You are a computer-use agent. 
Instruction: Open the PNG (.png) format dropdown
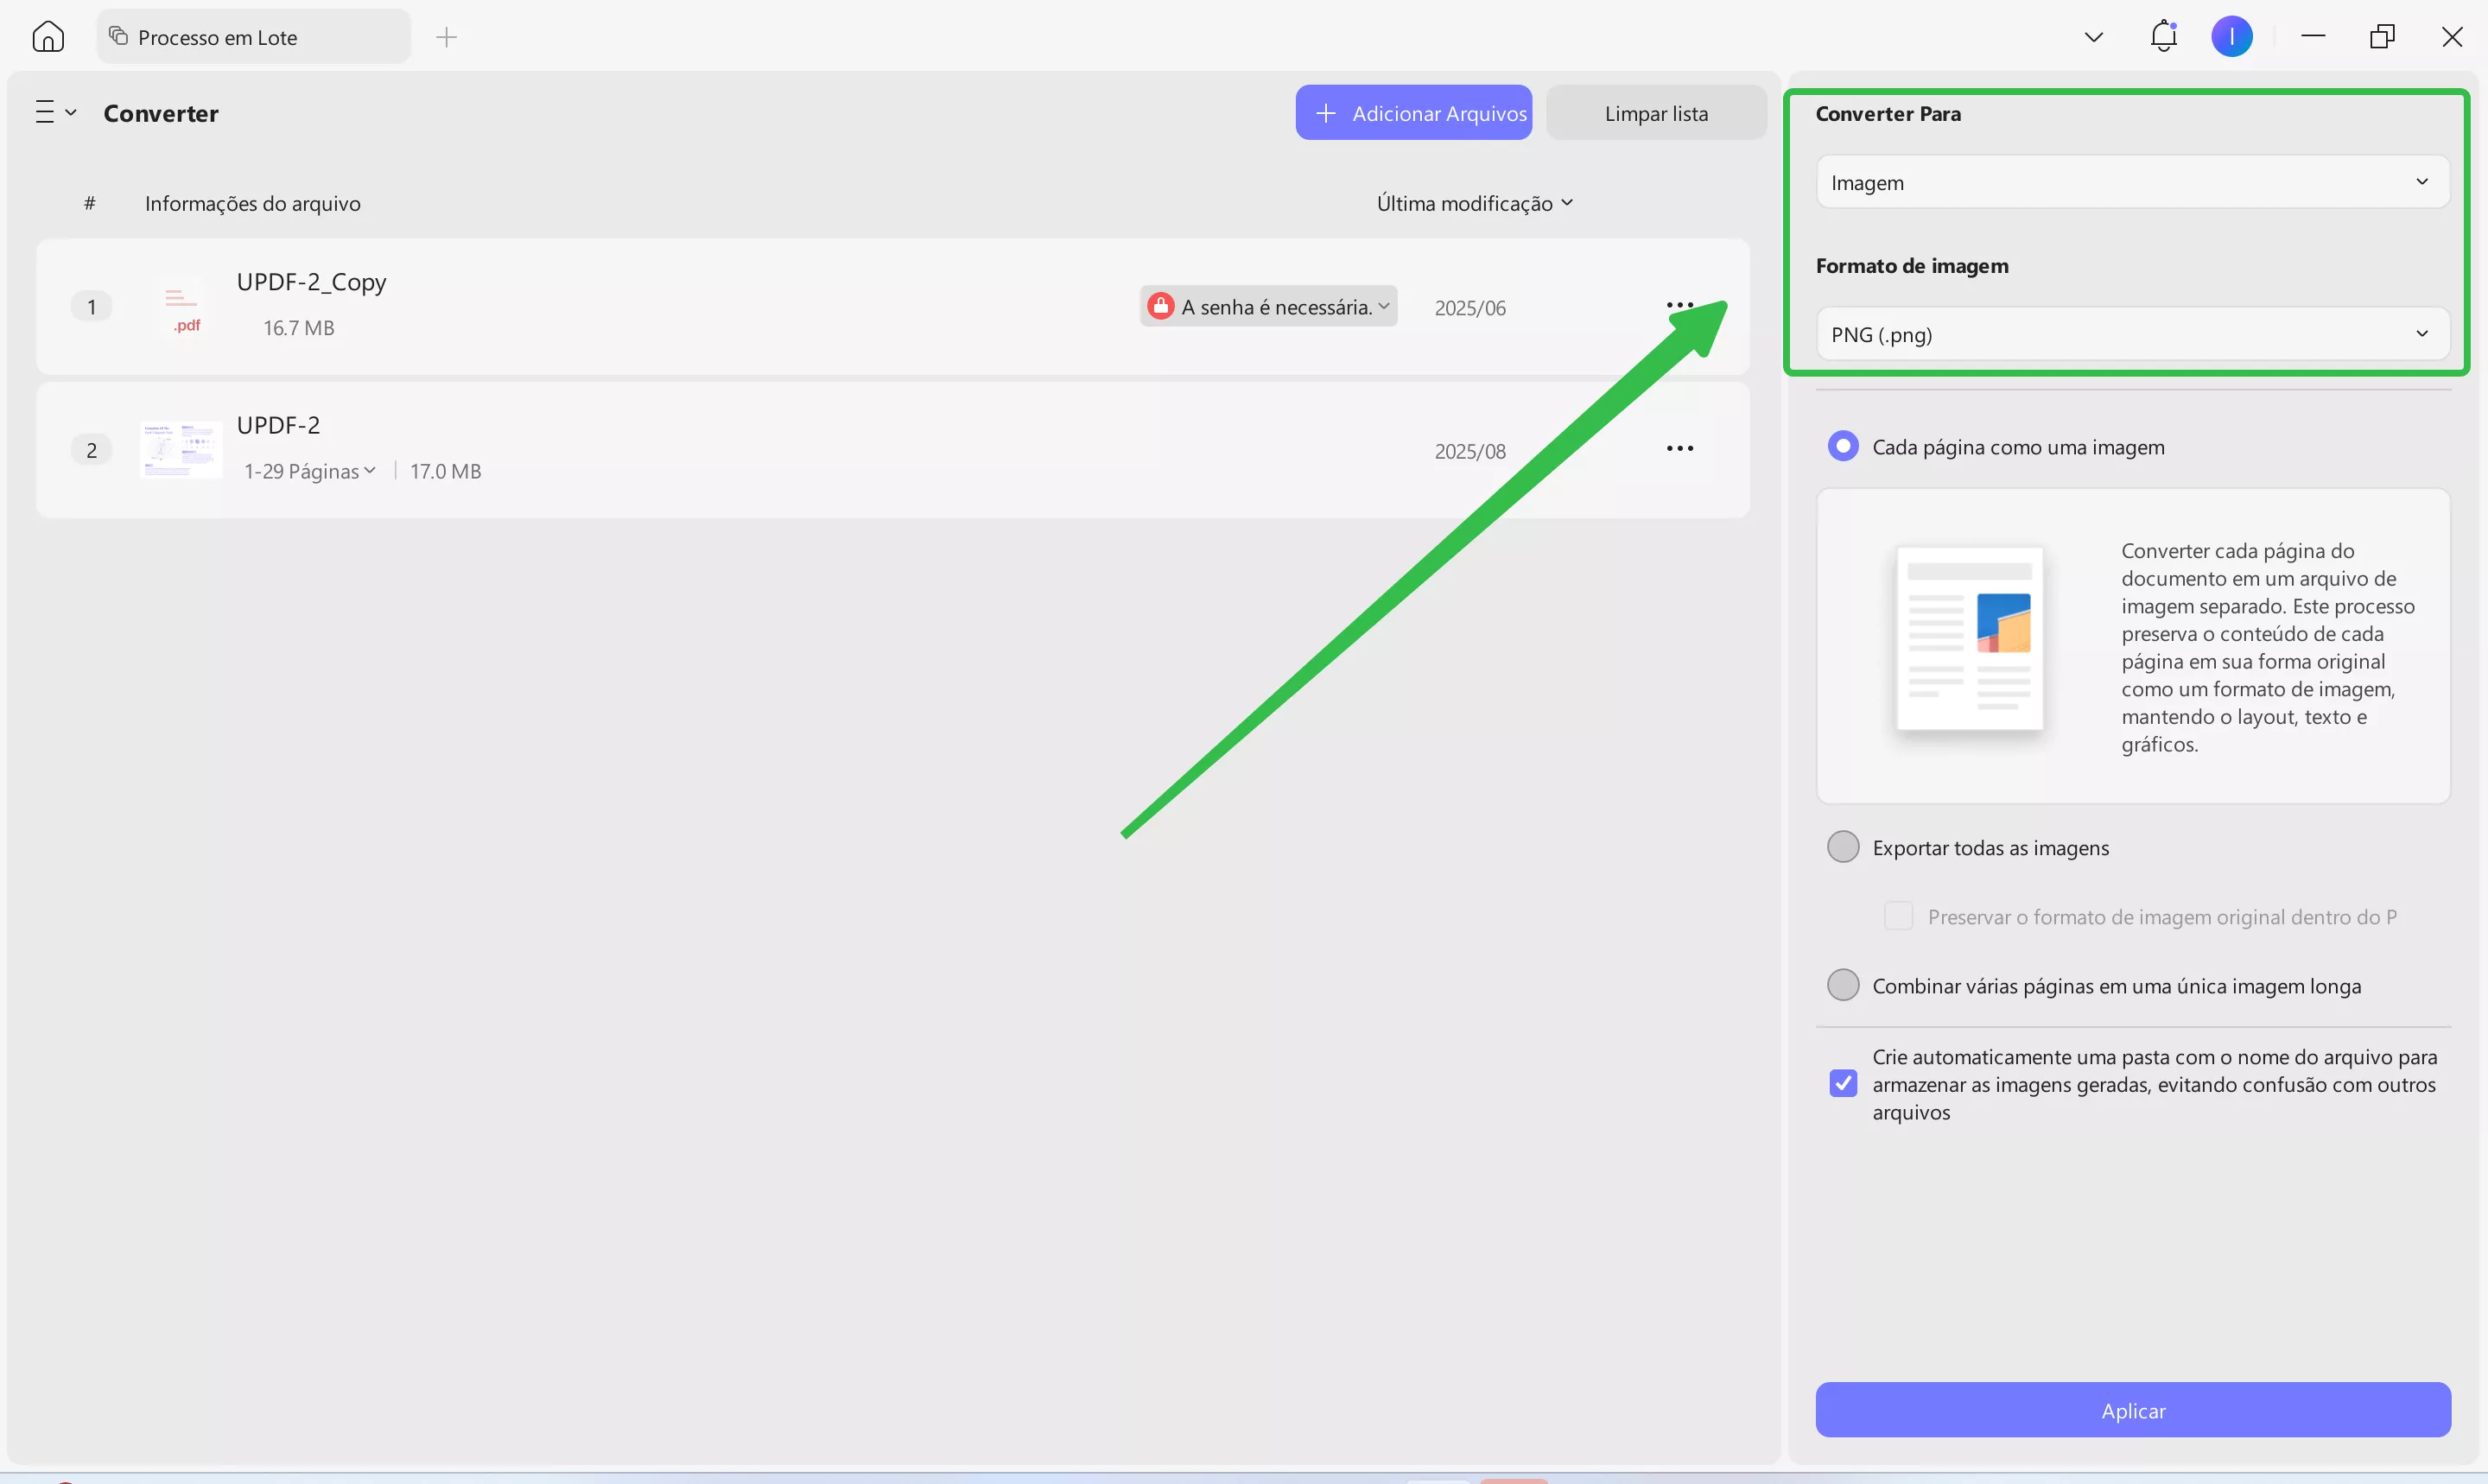coord(2131,334)
